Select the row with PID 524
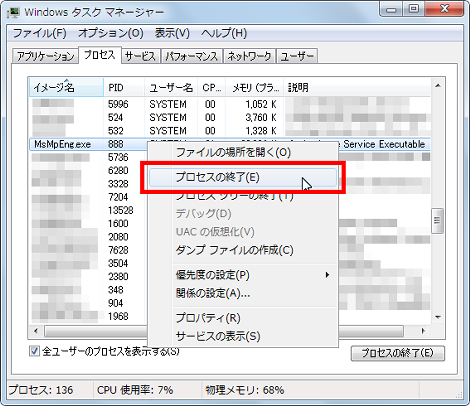This screenshot has width=470, height=406. tap(230, 118)
